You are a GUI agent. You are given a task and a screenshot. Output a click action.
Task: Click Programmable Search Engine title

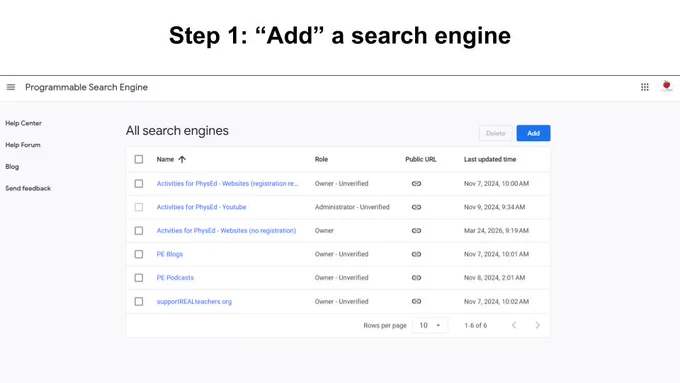point(86,87)
